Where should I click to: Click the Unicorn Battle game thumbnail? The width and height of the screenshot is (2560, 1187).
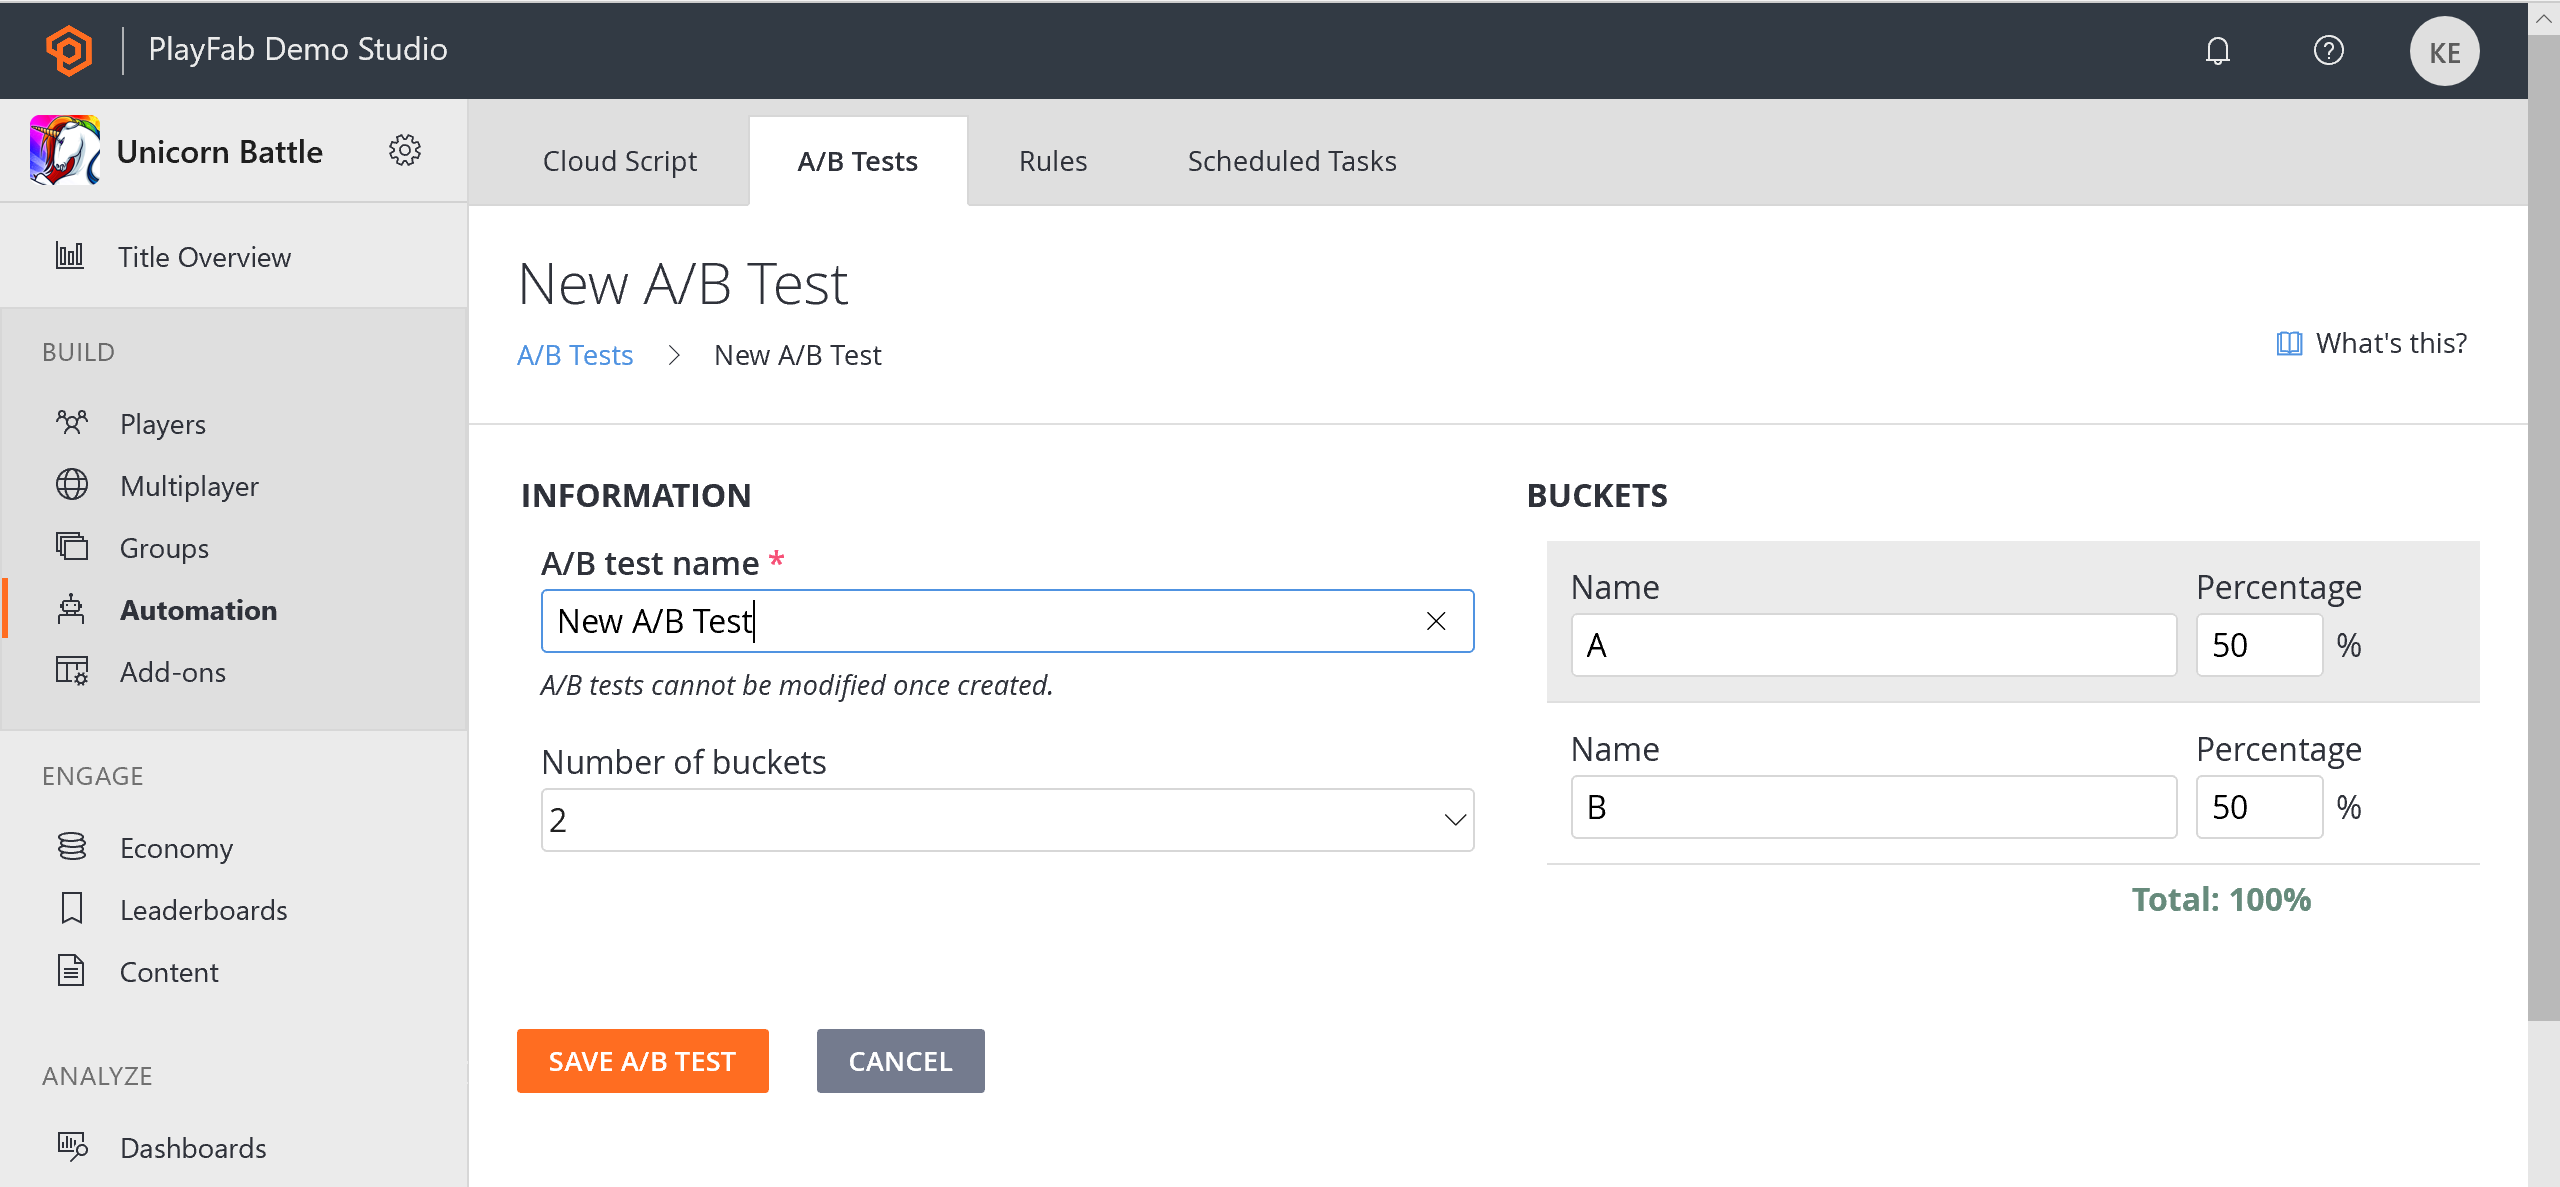tap(65, 150)
